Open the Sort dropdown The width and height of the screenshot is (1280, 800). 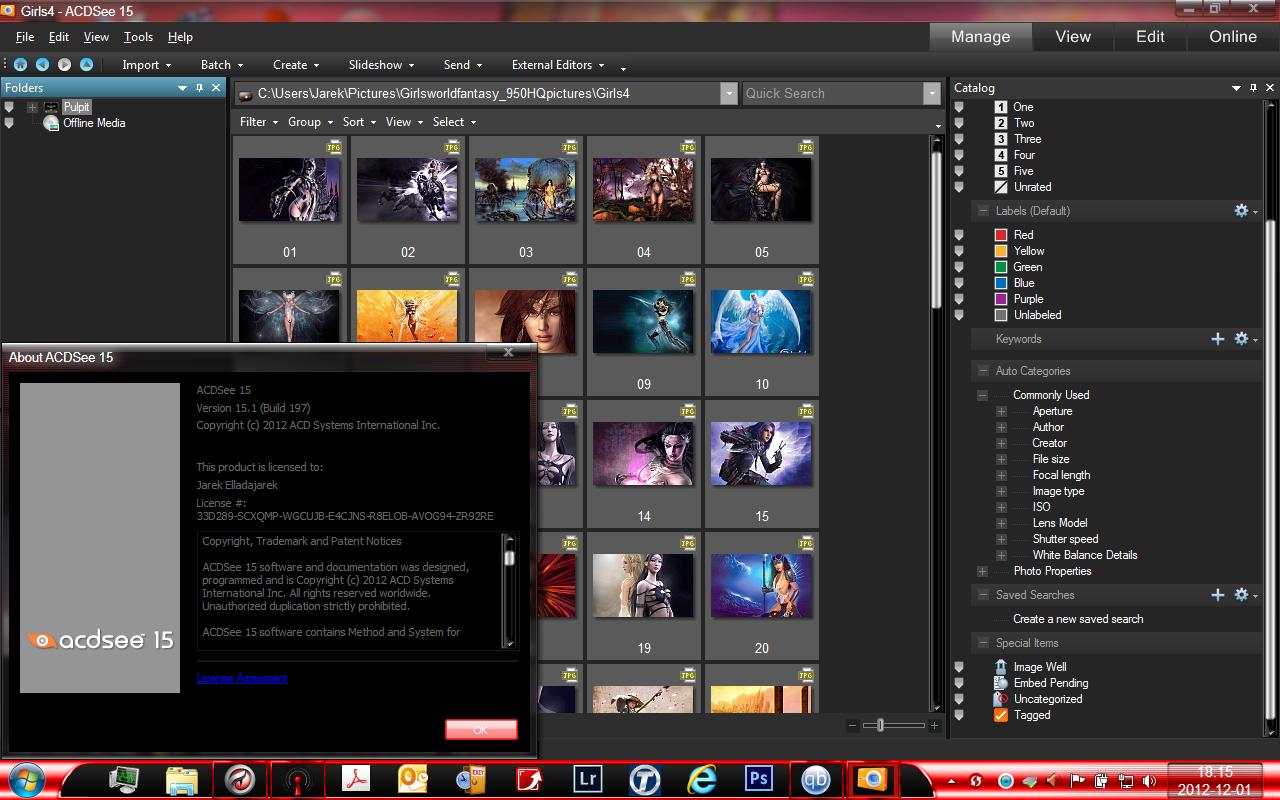(359, 122)
